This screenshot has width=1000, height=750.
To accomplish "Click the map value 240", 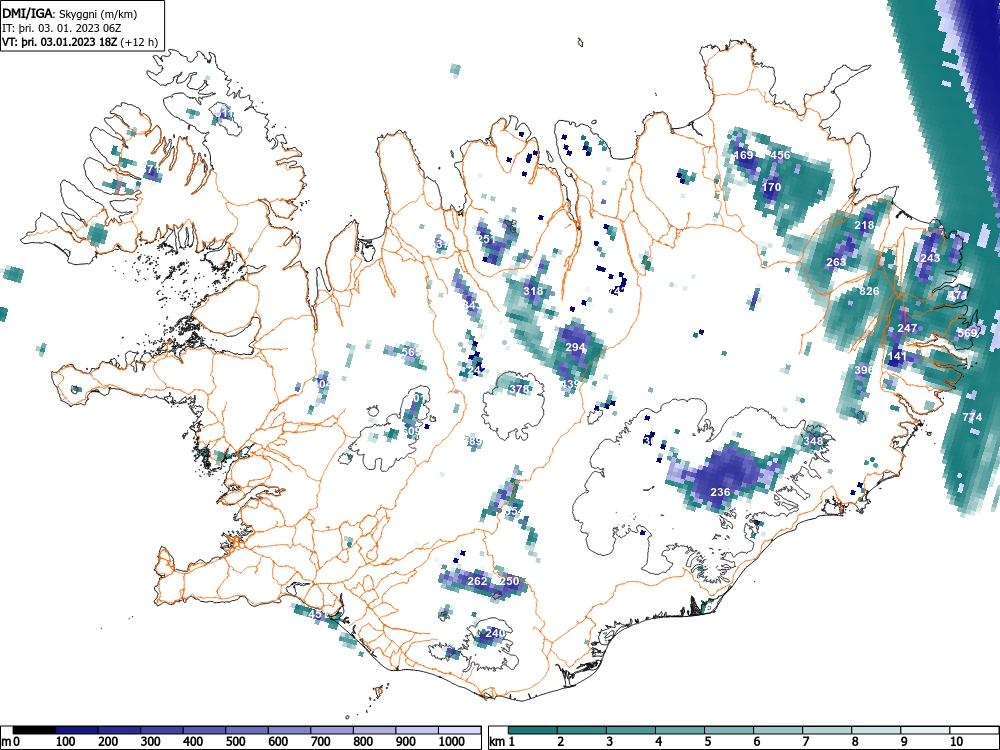I will tap(495, 633).
